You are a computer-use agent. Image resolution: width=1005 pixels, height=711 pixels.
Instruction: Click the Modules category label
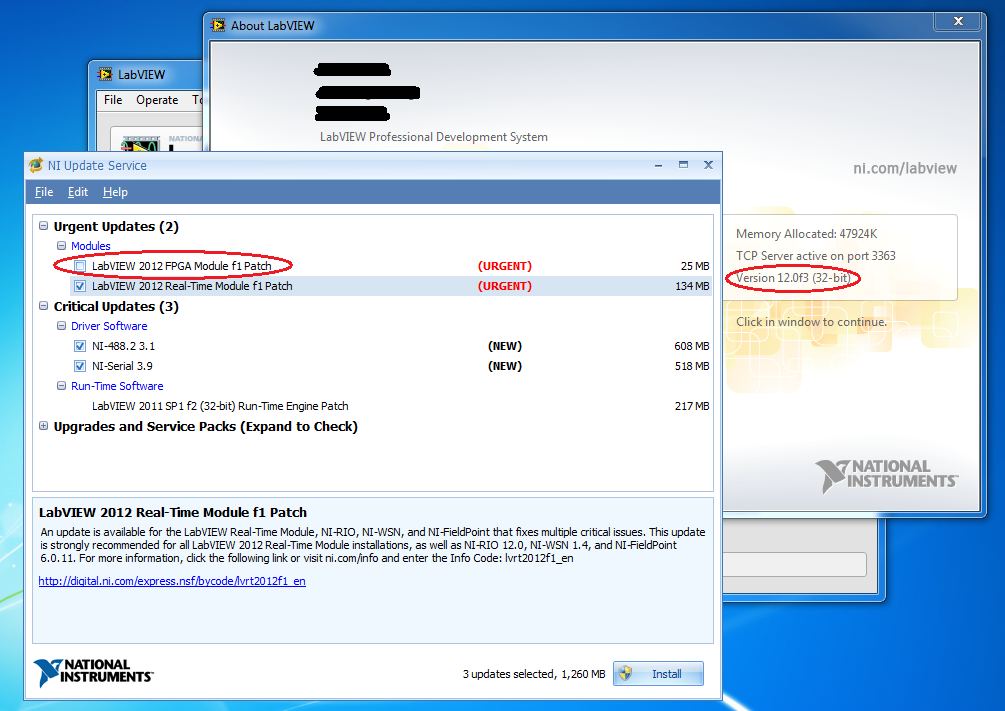(x=90, y=246)
